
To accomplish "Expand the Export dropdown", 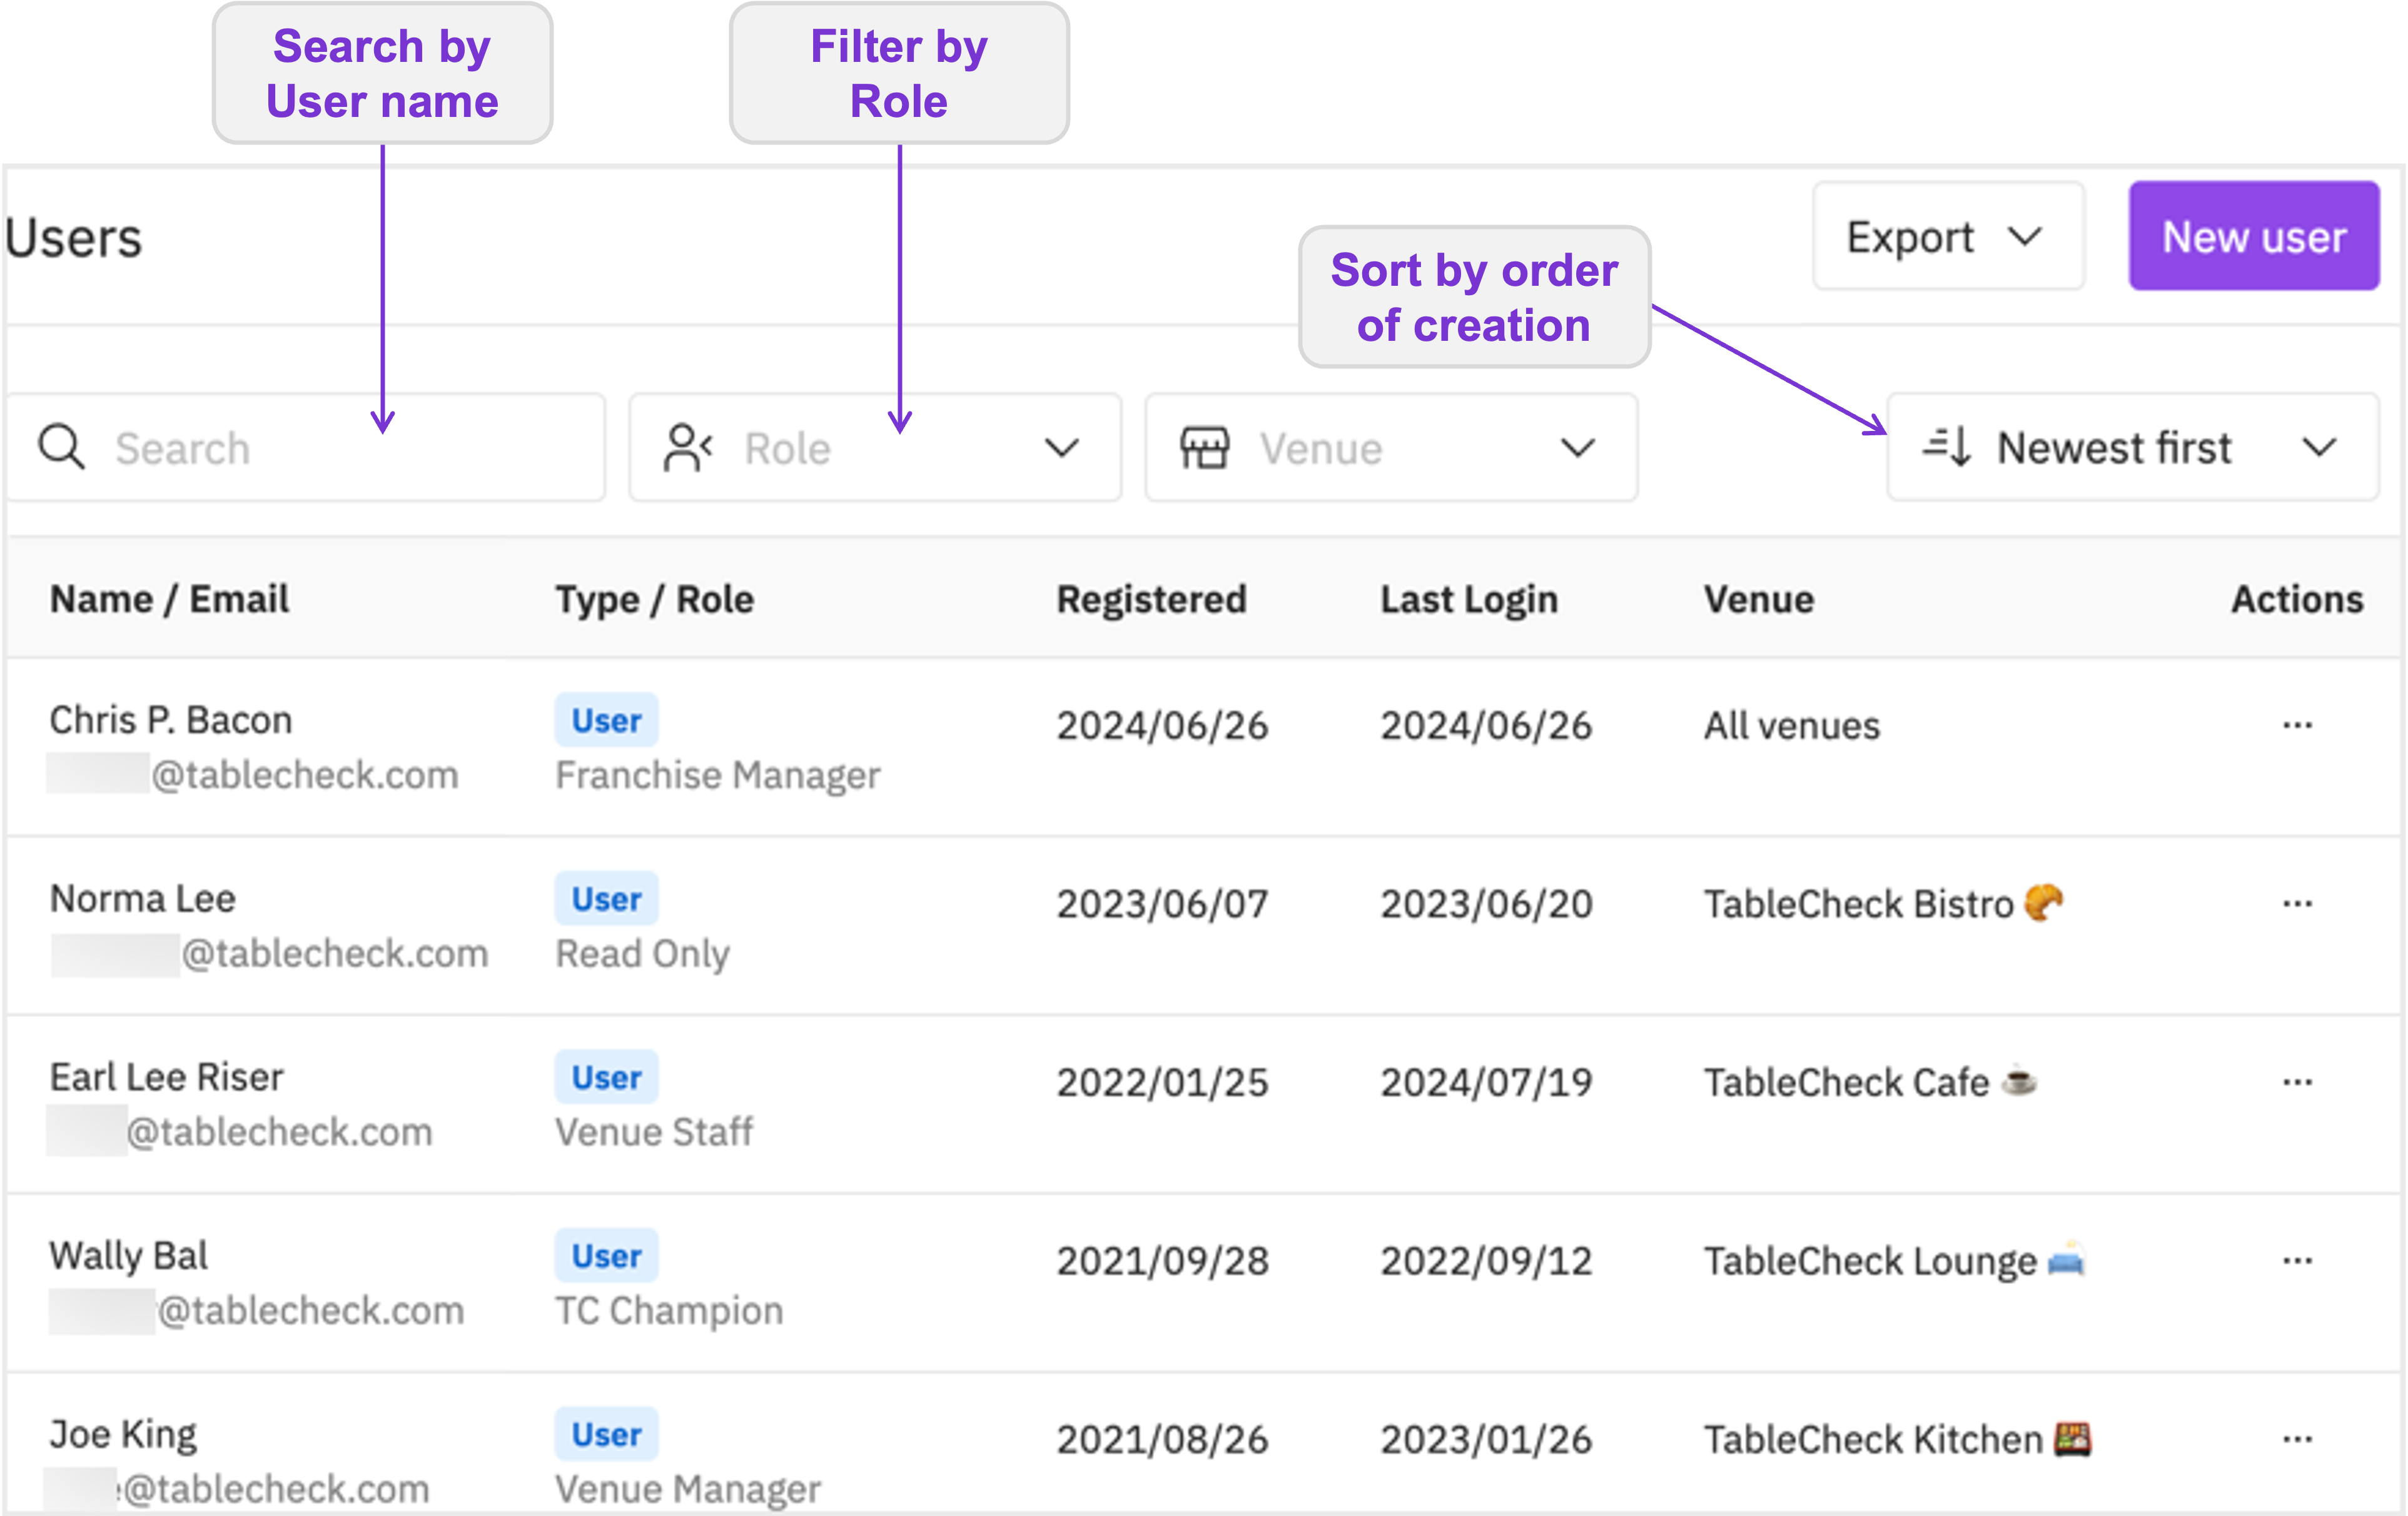I will [1948, 237].
